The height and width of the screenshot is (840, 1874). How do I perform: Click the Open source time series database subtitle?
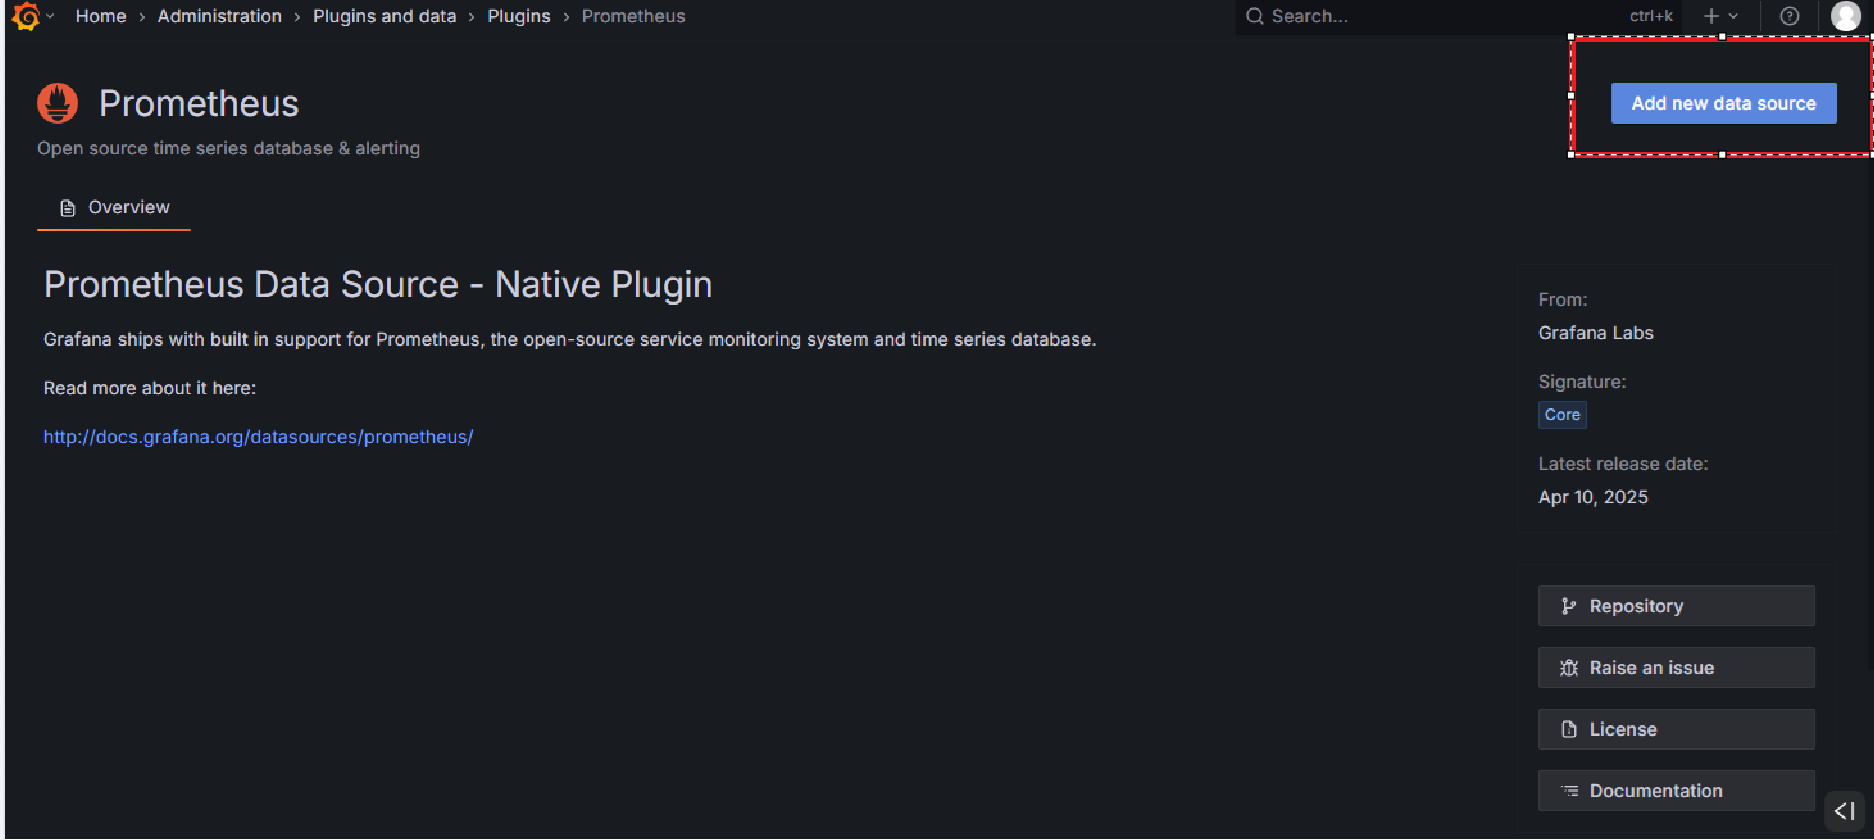[x=229, y=148]
